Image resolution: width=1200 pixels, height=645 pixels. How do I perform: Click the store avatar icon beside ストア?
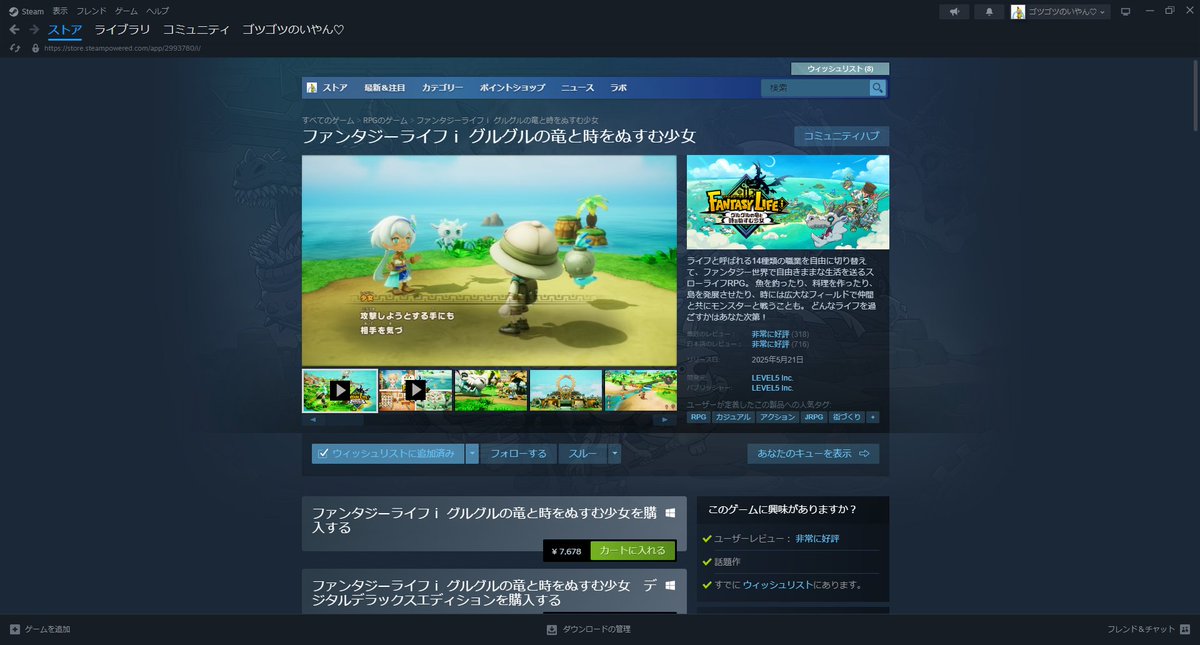tap(312, 88)
